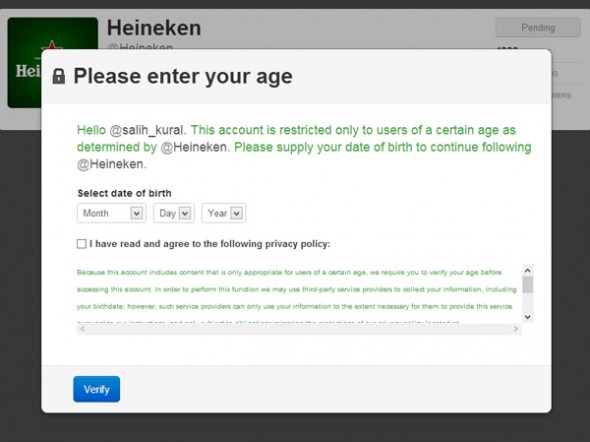Click the @salih_kural username link
The width and height of the screenshot is (590, 442).
[148, 130]
